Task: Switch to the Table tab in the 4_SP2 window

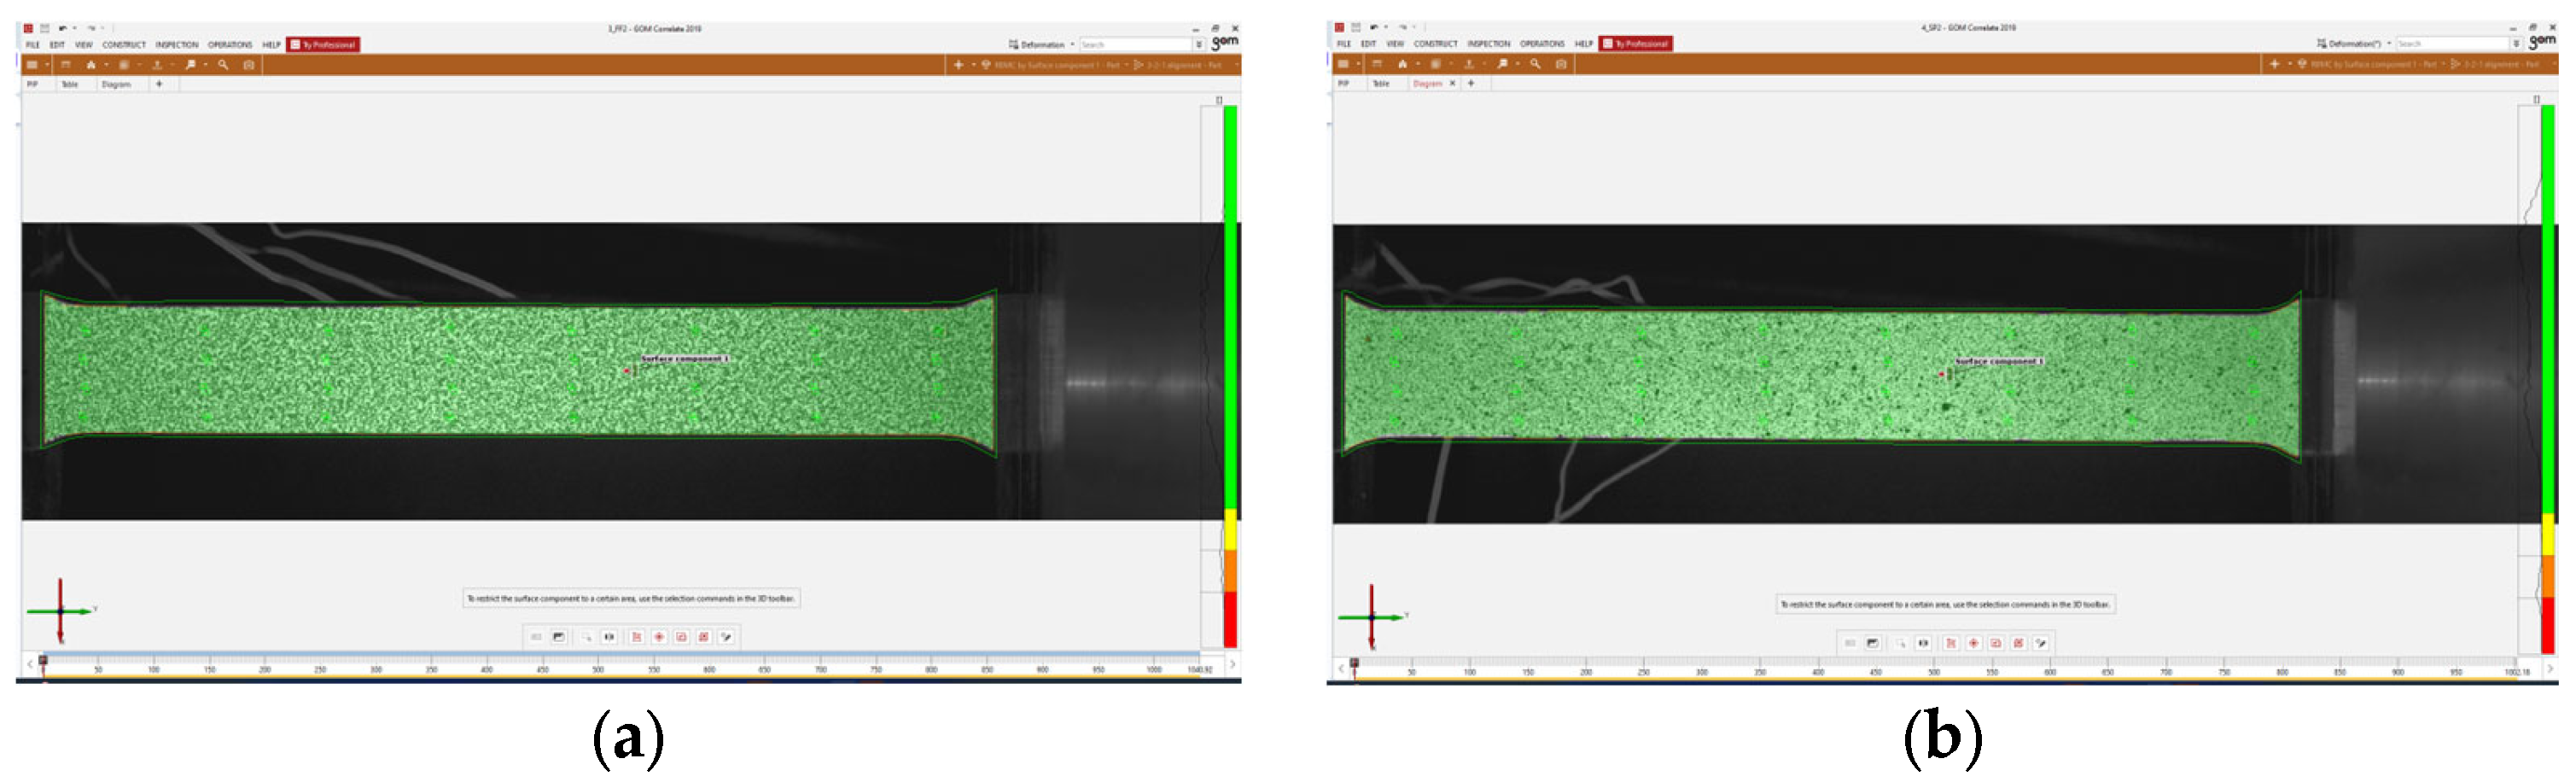Action: click(x=1380, y=84)
